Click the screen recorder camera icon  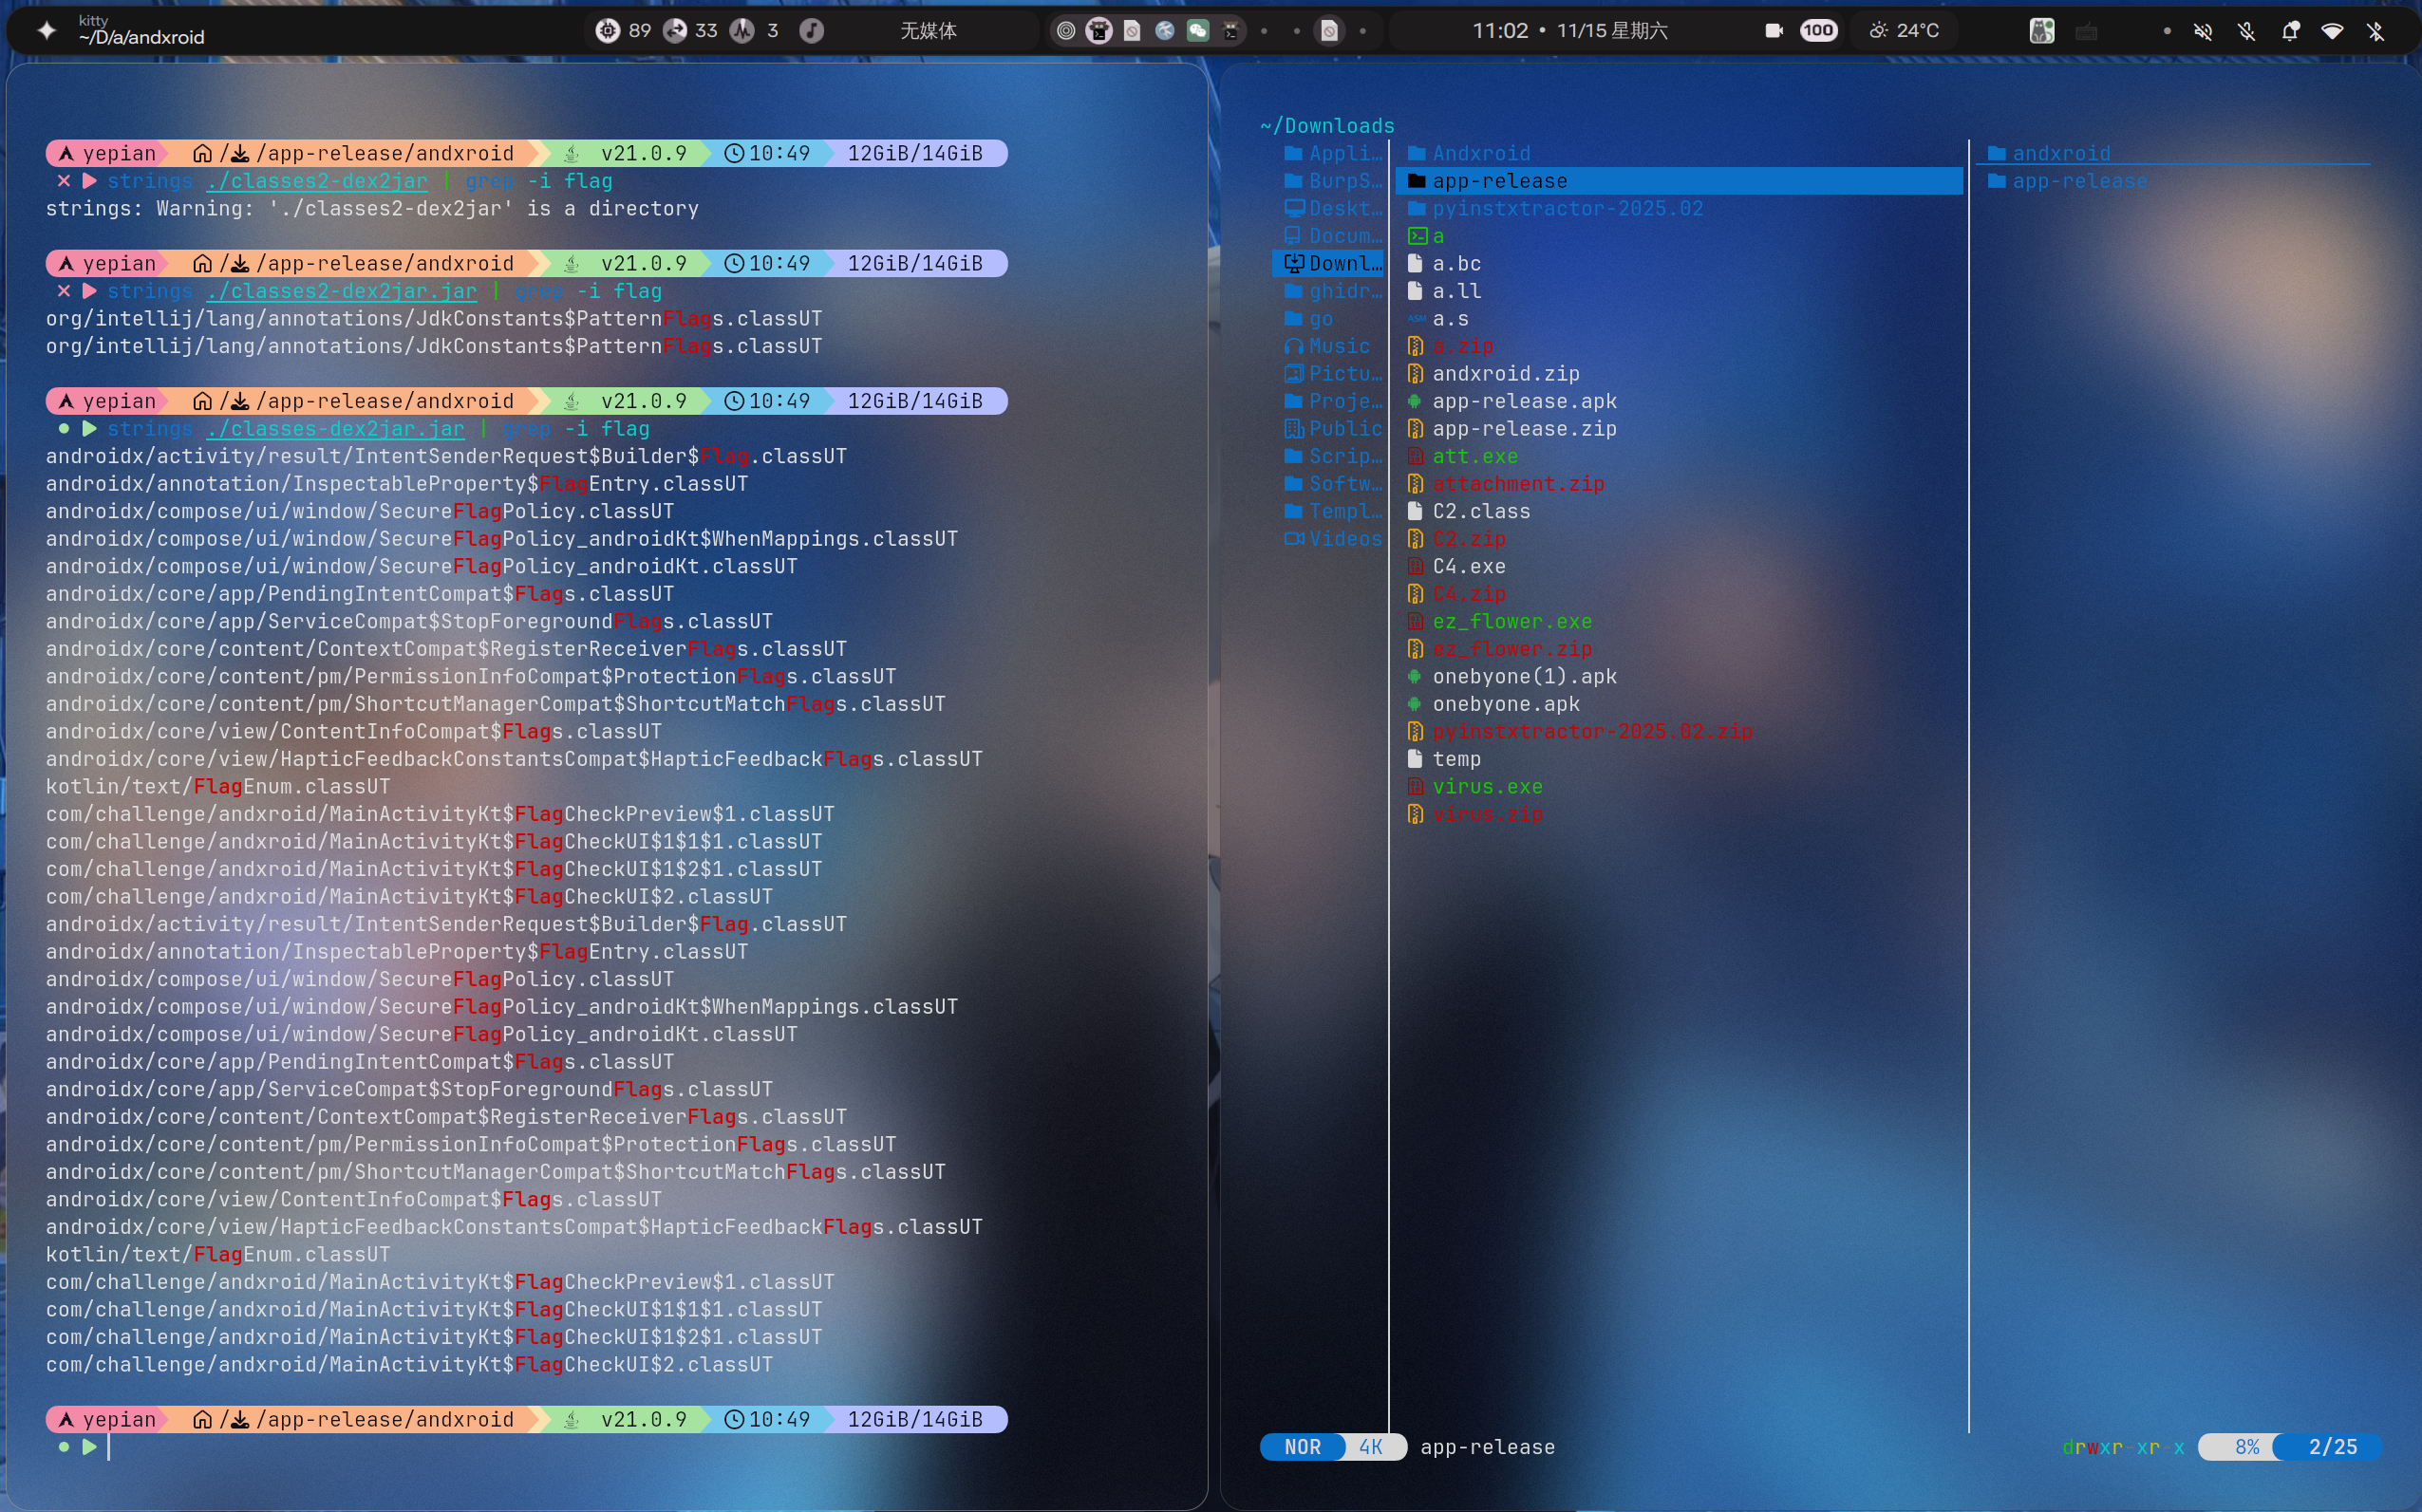click(x=1774, y=31)
